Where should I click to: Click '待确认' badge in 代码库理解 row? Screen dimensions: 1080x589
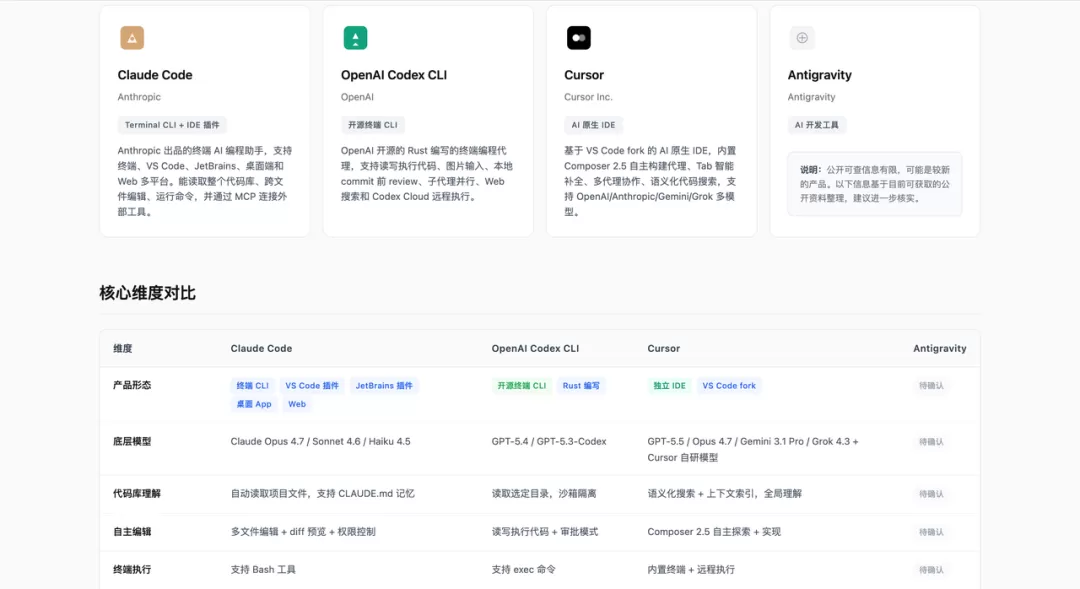[931, 494]
